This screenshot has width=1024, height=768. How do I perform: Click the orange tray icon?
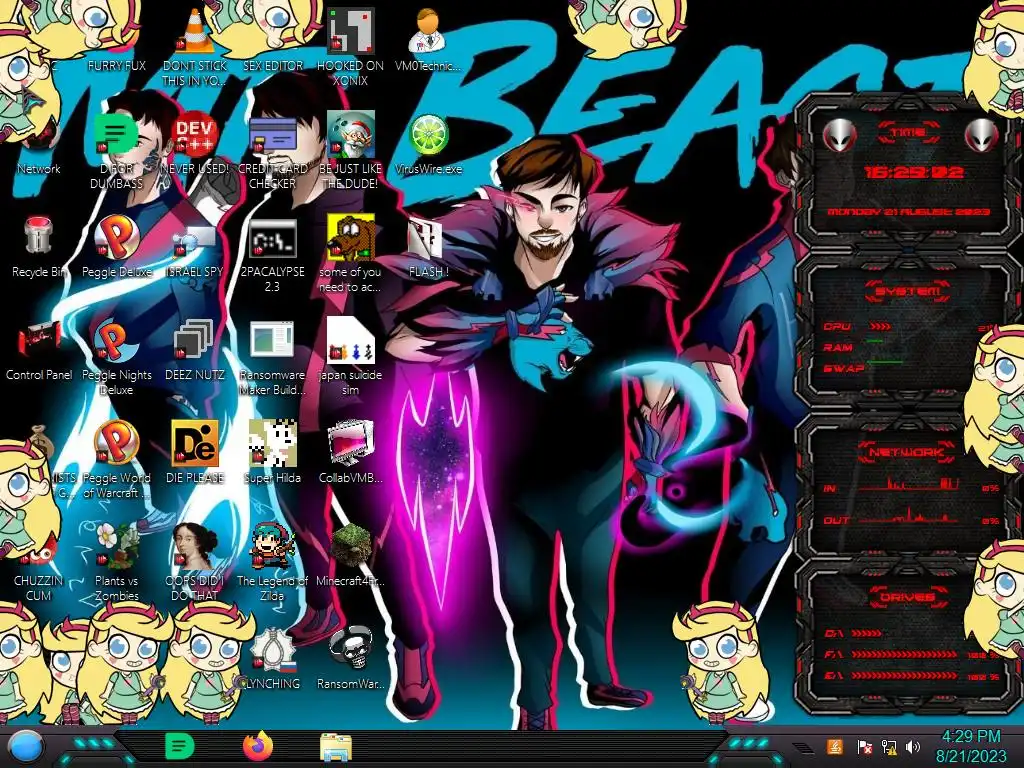834,747
